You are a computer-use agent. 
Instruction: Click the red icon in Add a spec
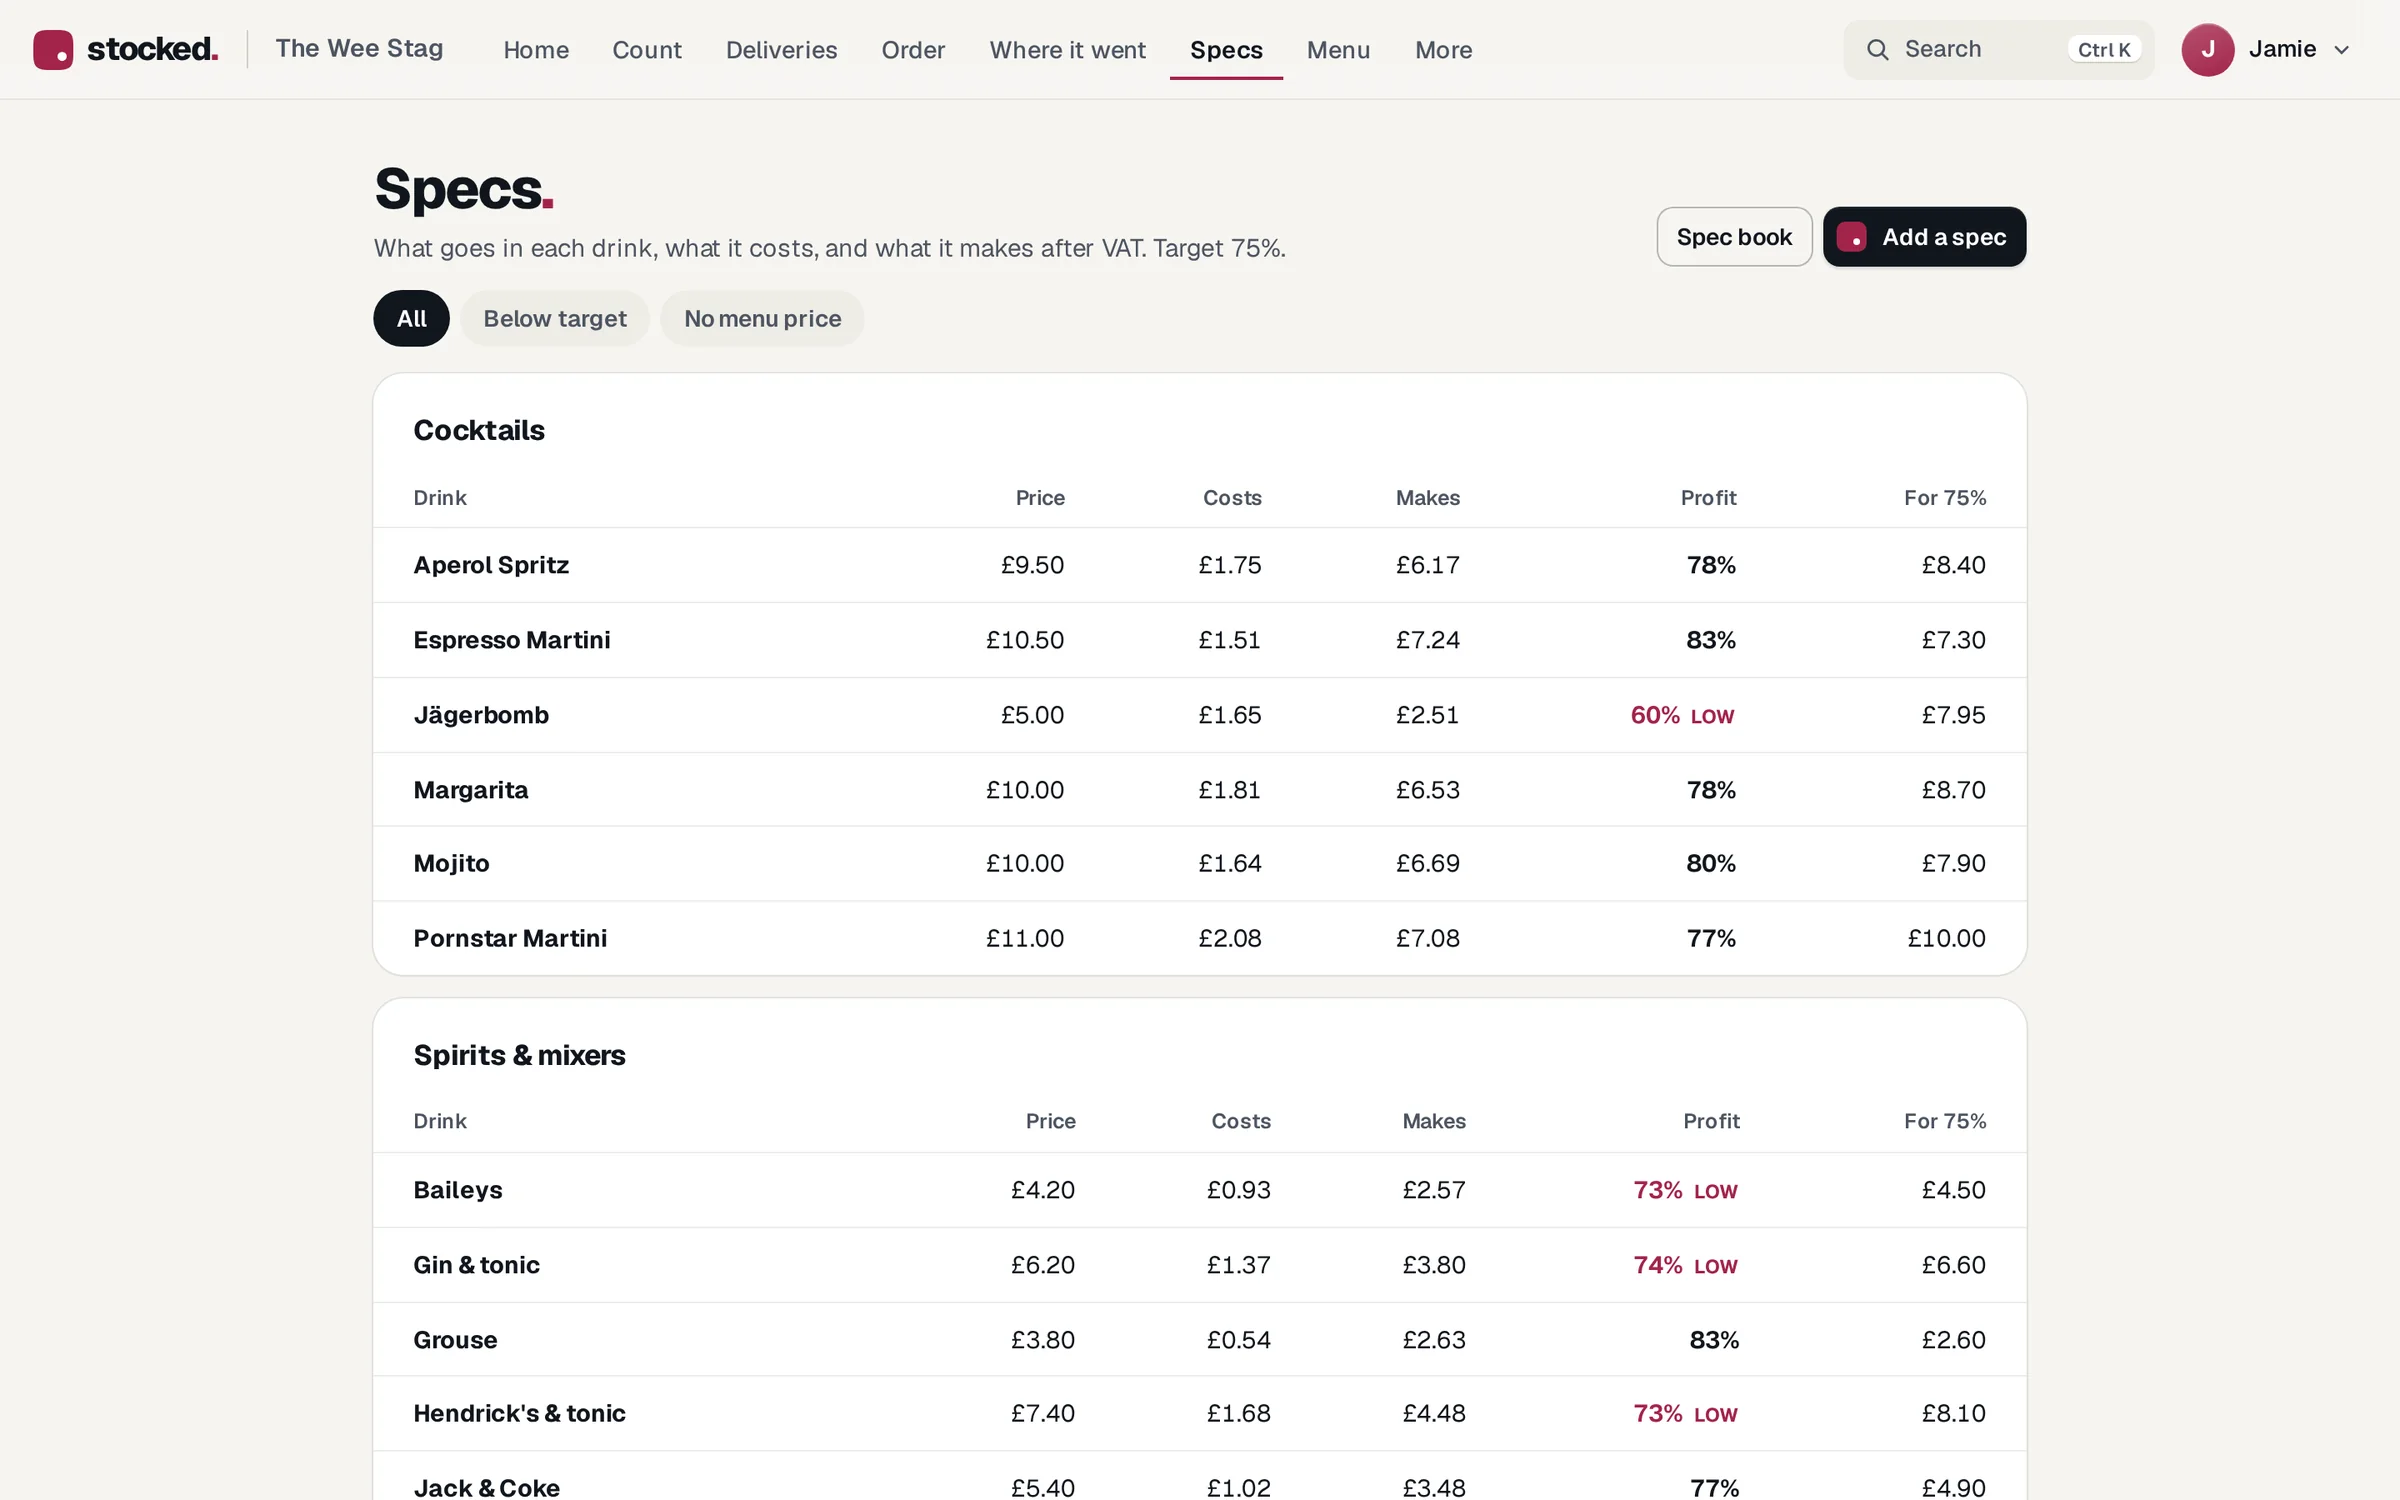click(1851, 237)
